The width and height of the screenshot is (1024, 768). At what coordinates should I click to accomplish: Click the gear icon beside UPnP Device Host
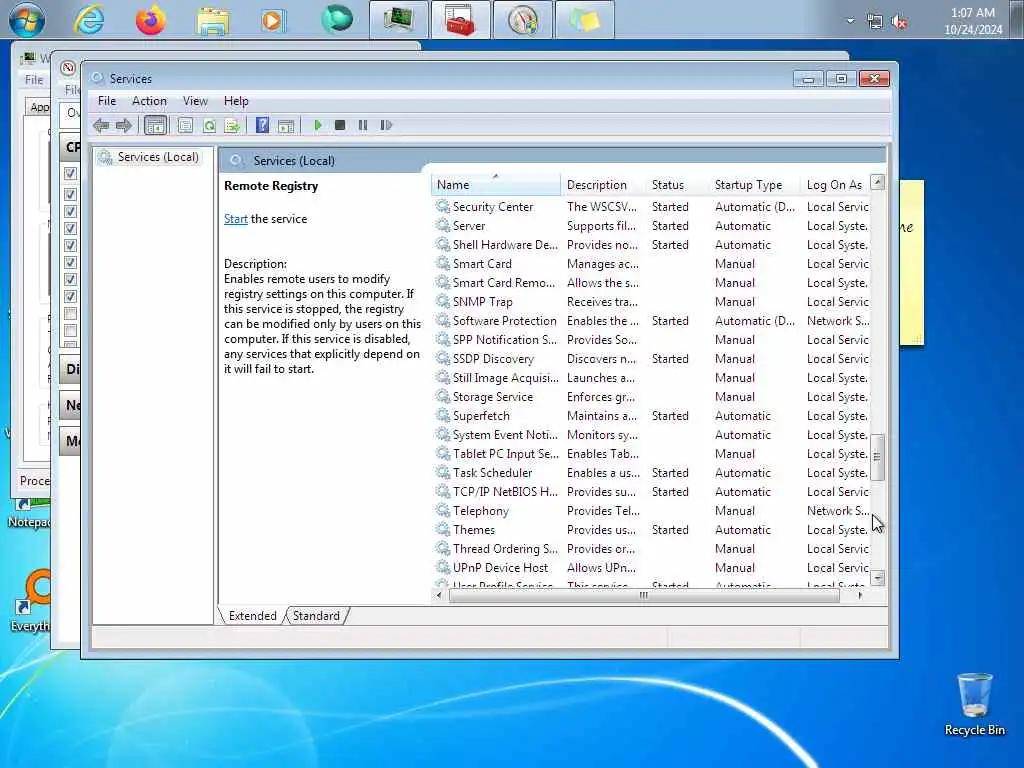[443, 568]
